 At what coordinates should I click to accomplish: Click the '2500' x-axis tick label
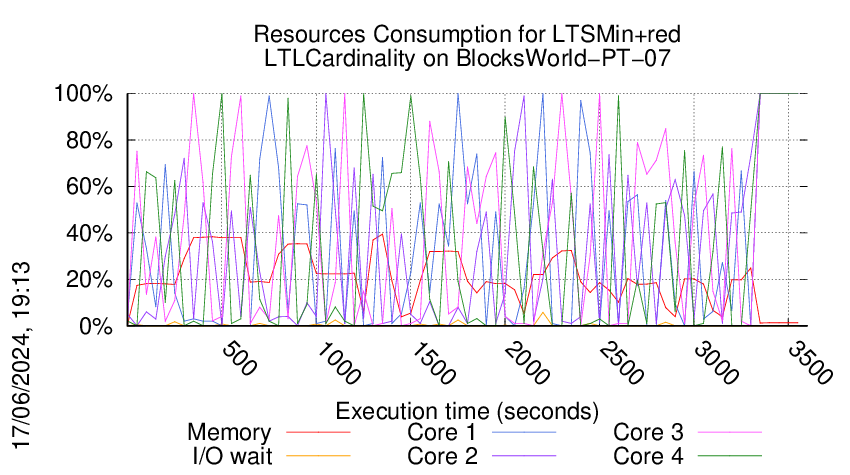pyautogui.click(x=621, y=363)
